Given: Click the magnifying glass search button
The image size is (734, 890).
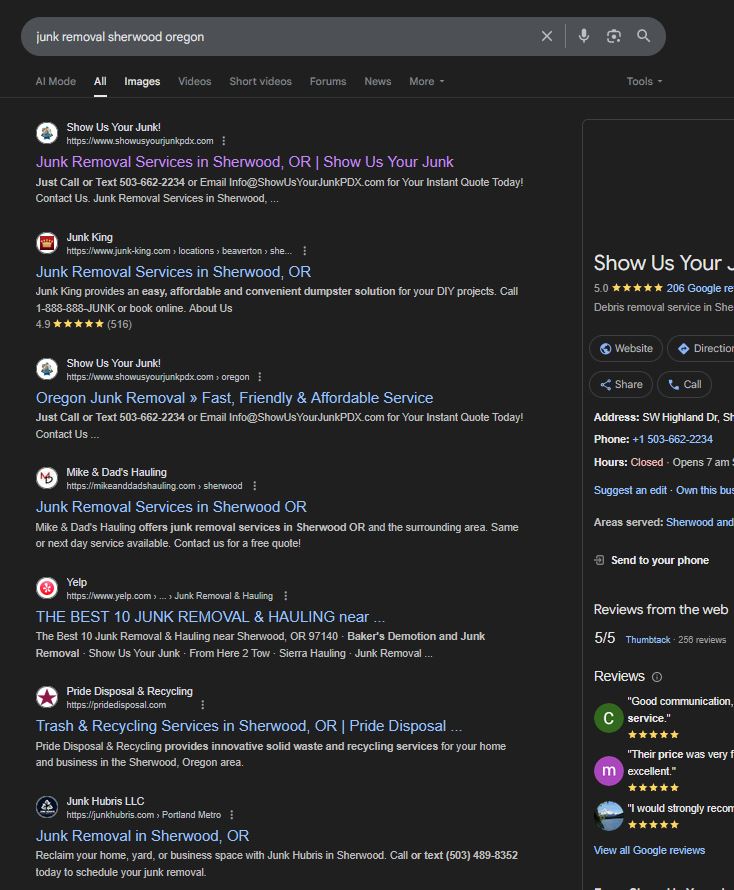Looking at the screenshot, I should pos(644,36).
